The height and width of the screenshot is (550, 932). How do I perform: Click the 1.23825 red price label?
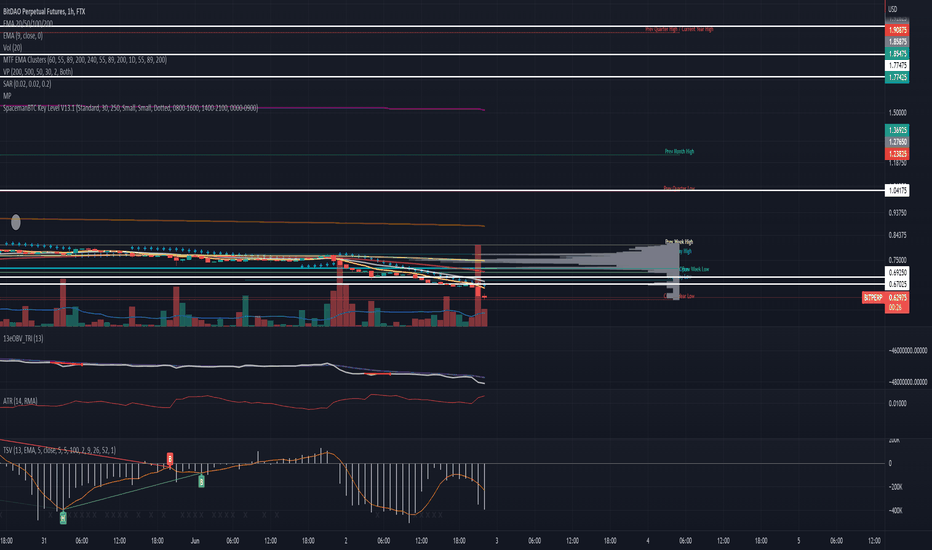(x=897, y=154)
